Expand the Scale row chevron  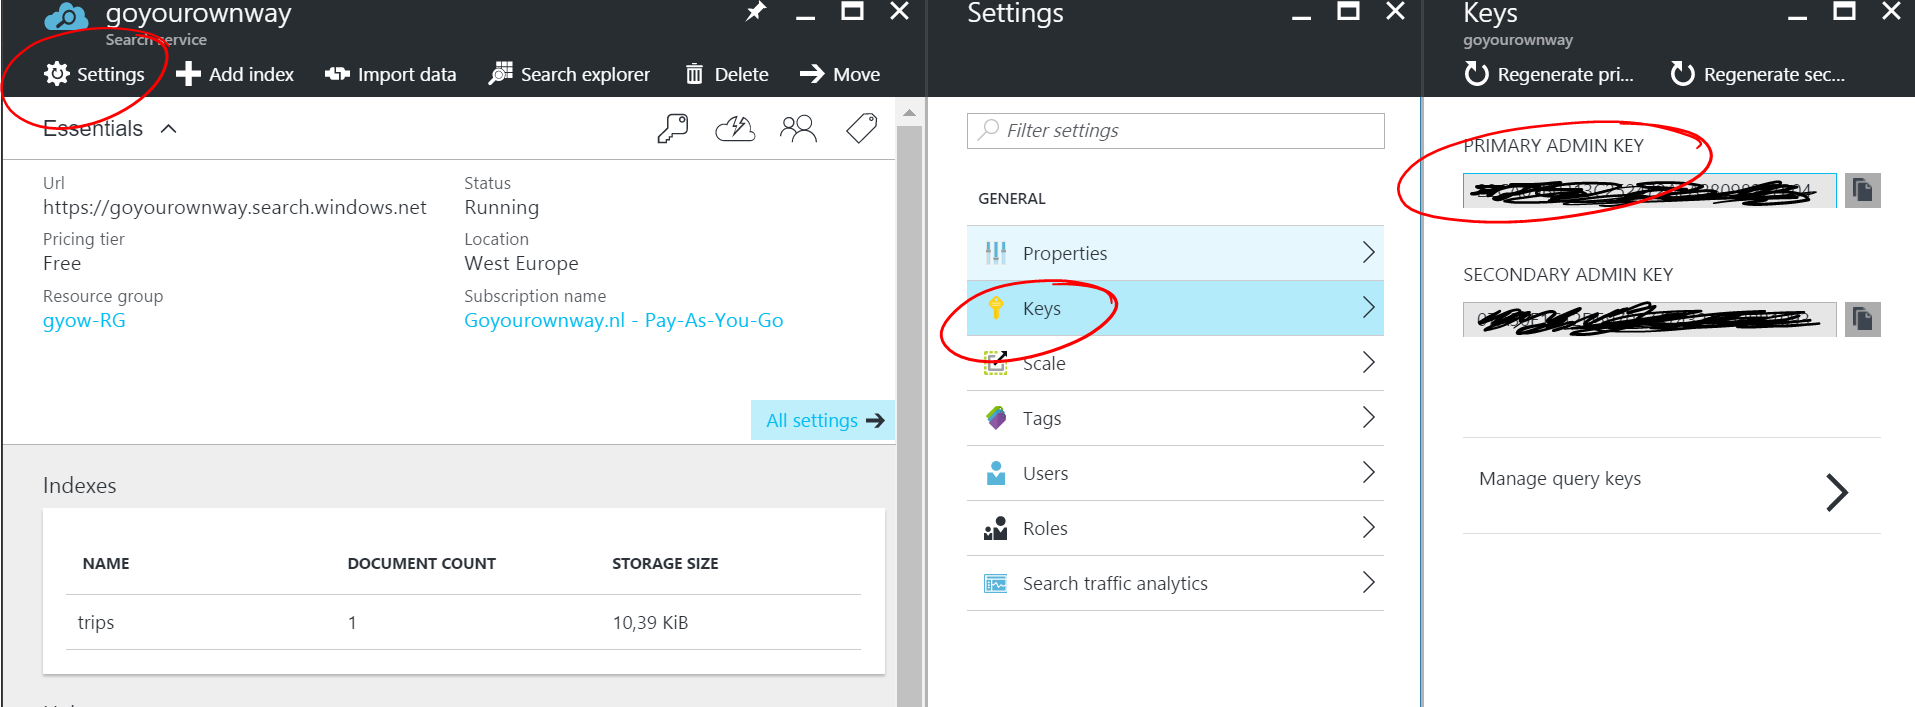1369,362
